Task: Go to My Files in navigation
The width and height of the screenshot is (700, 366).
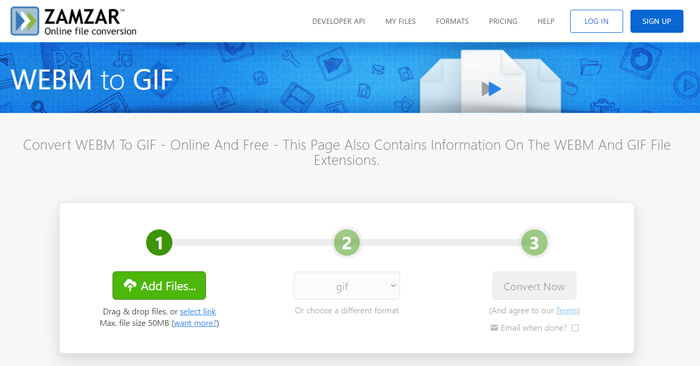Action: [x=400, y=21]
